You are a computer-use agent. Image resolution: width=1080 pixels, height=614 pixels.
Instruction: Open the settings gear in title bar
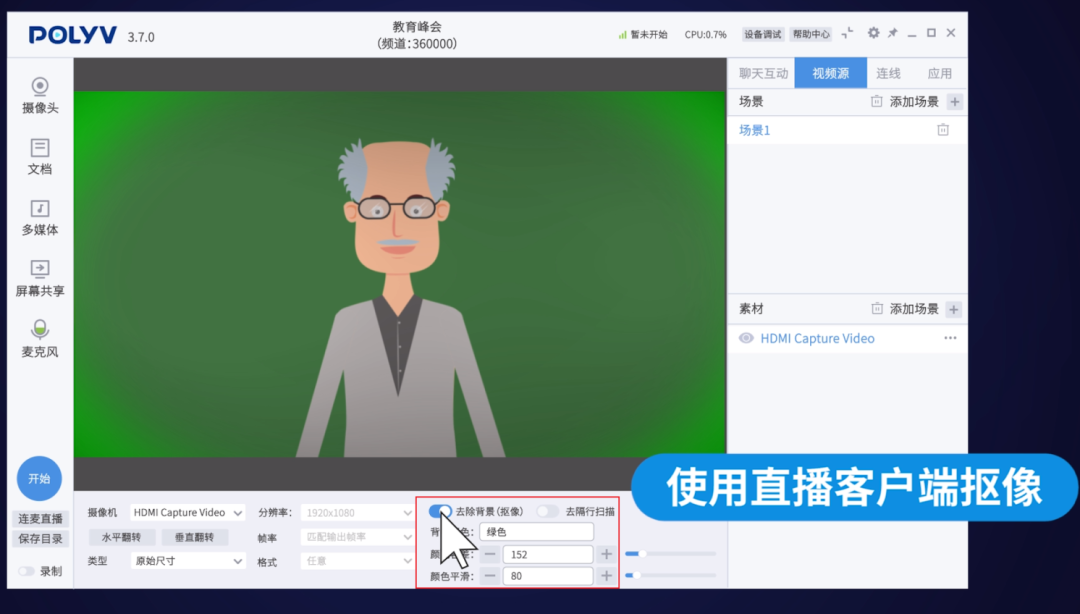[x=872, y=33]
